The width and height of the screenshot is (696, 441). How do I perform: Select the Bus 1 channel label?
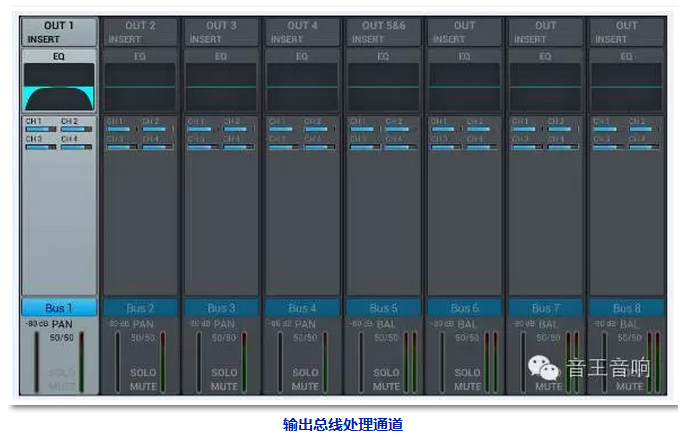[59, 308]
